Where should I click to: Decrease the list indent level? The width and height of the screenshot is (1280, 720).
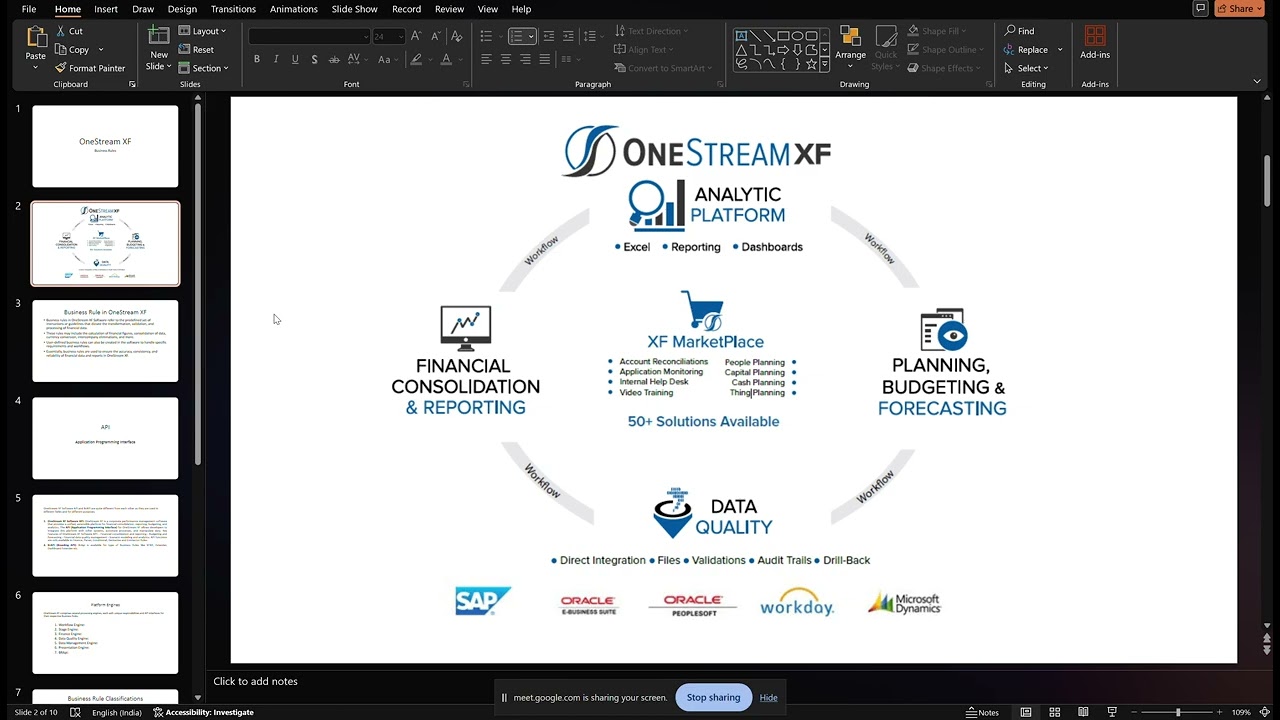point(548,36)
